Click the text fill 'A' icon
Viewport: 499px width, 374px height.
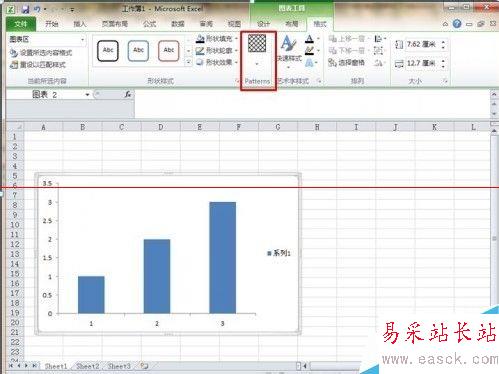(x=309, y=39)
